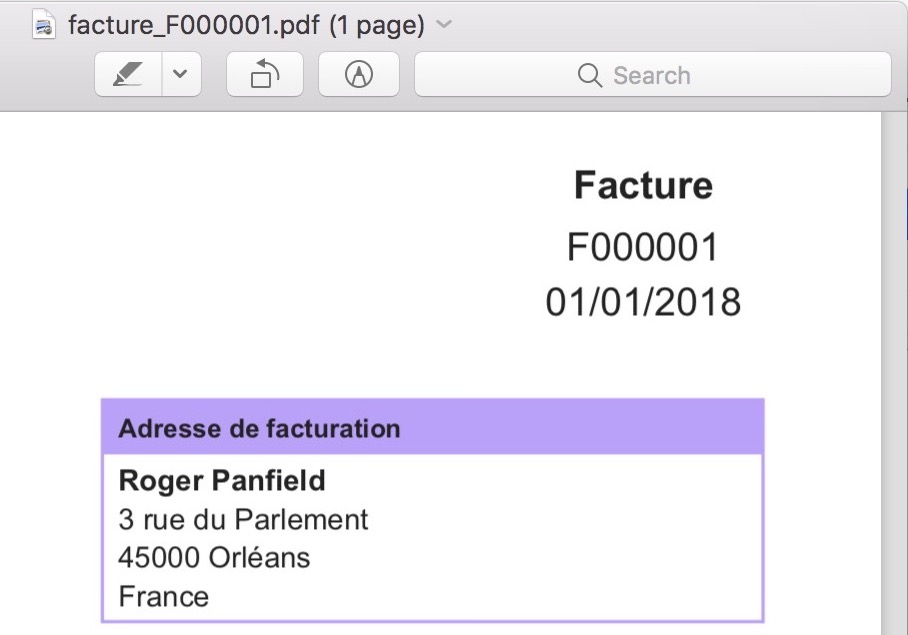Click the file name facture_F000001.pdf title
This screenshot has width=908, height=635.
point(193,25)
